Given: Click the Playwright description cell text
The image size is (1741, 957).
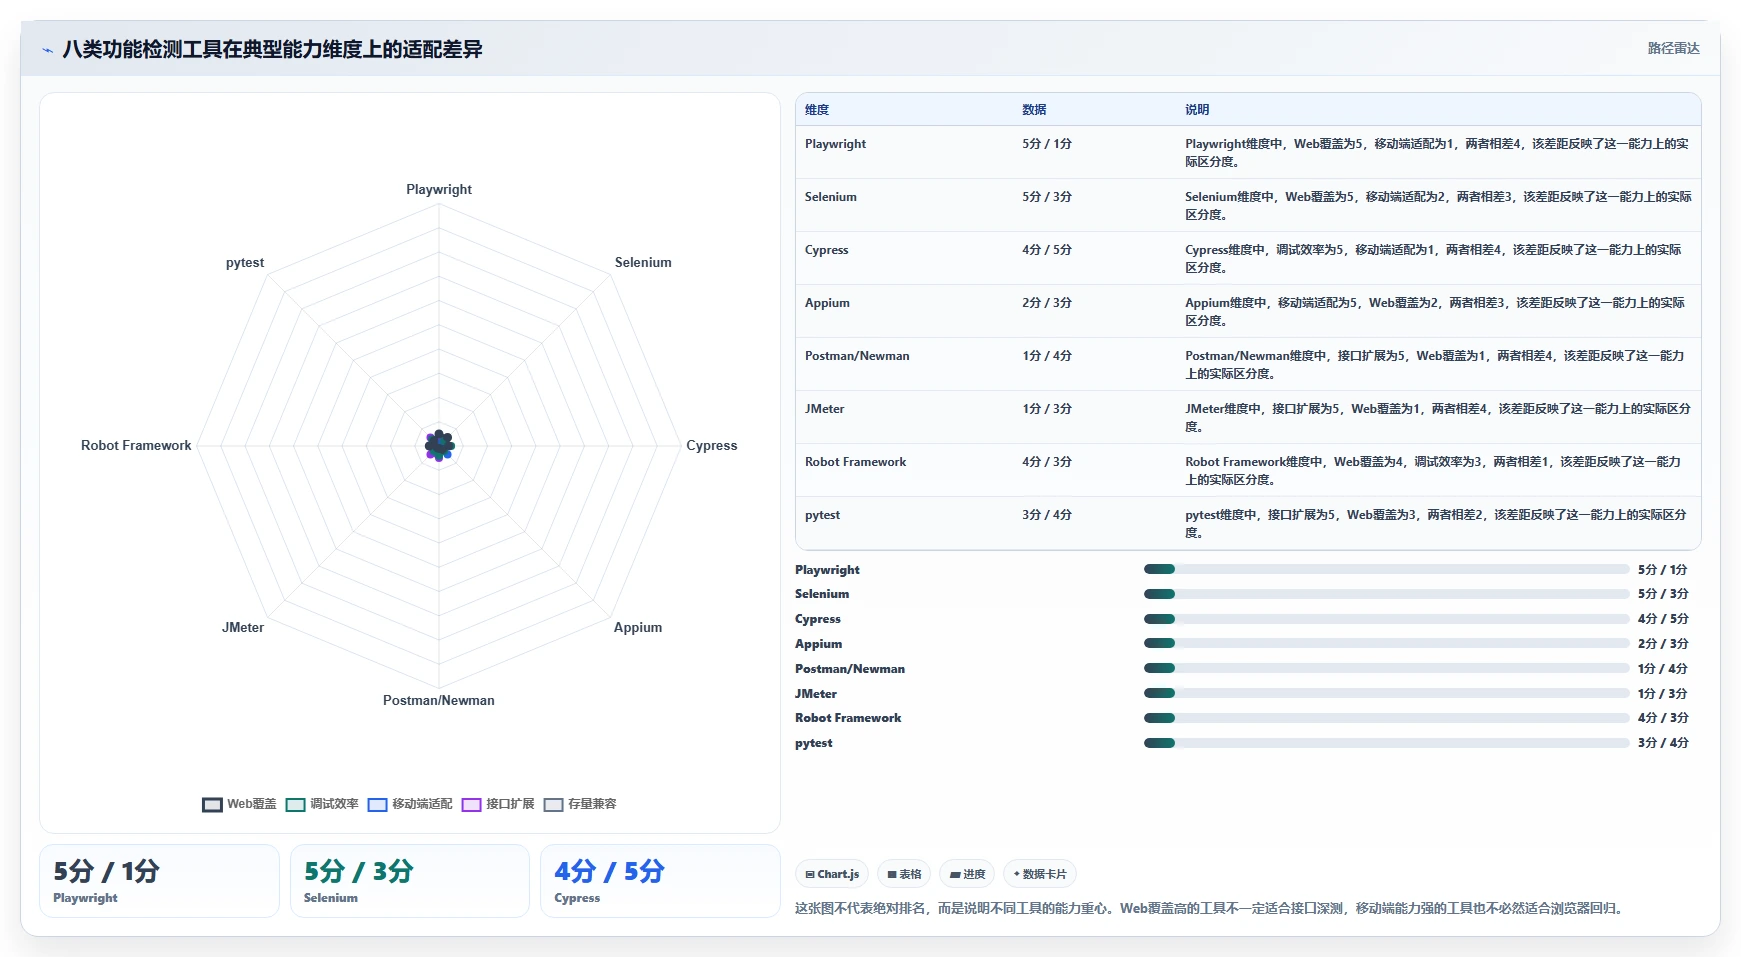Looking at the screenshot, I should pos(1437,152).
